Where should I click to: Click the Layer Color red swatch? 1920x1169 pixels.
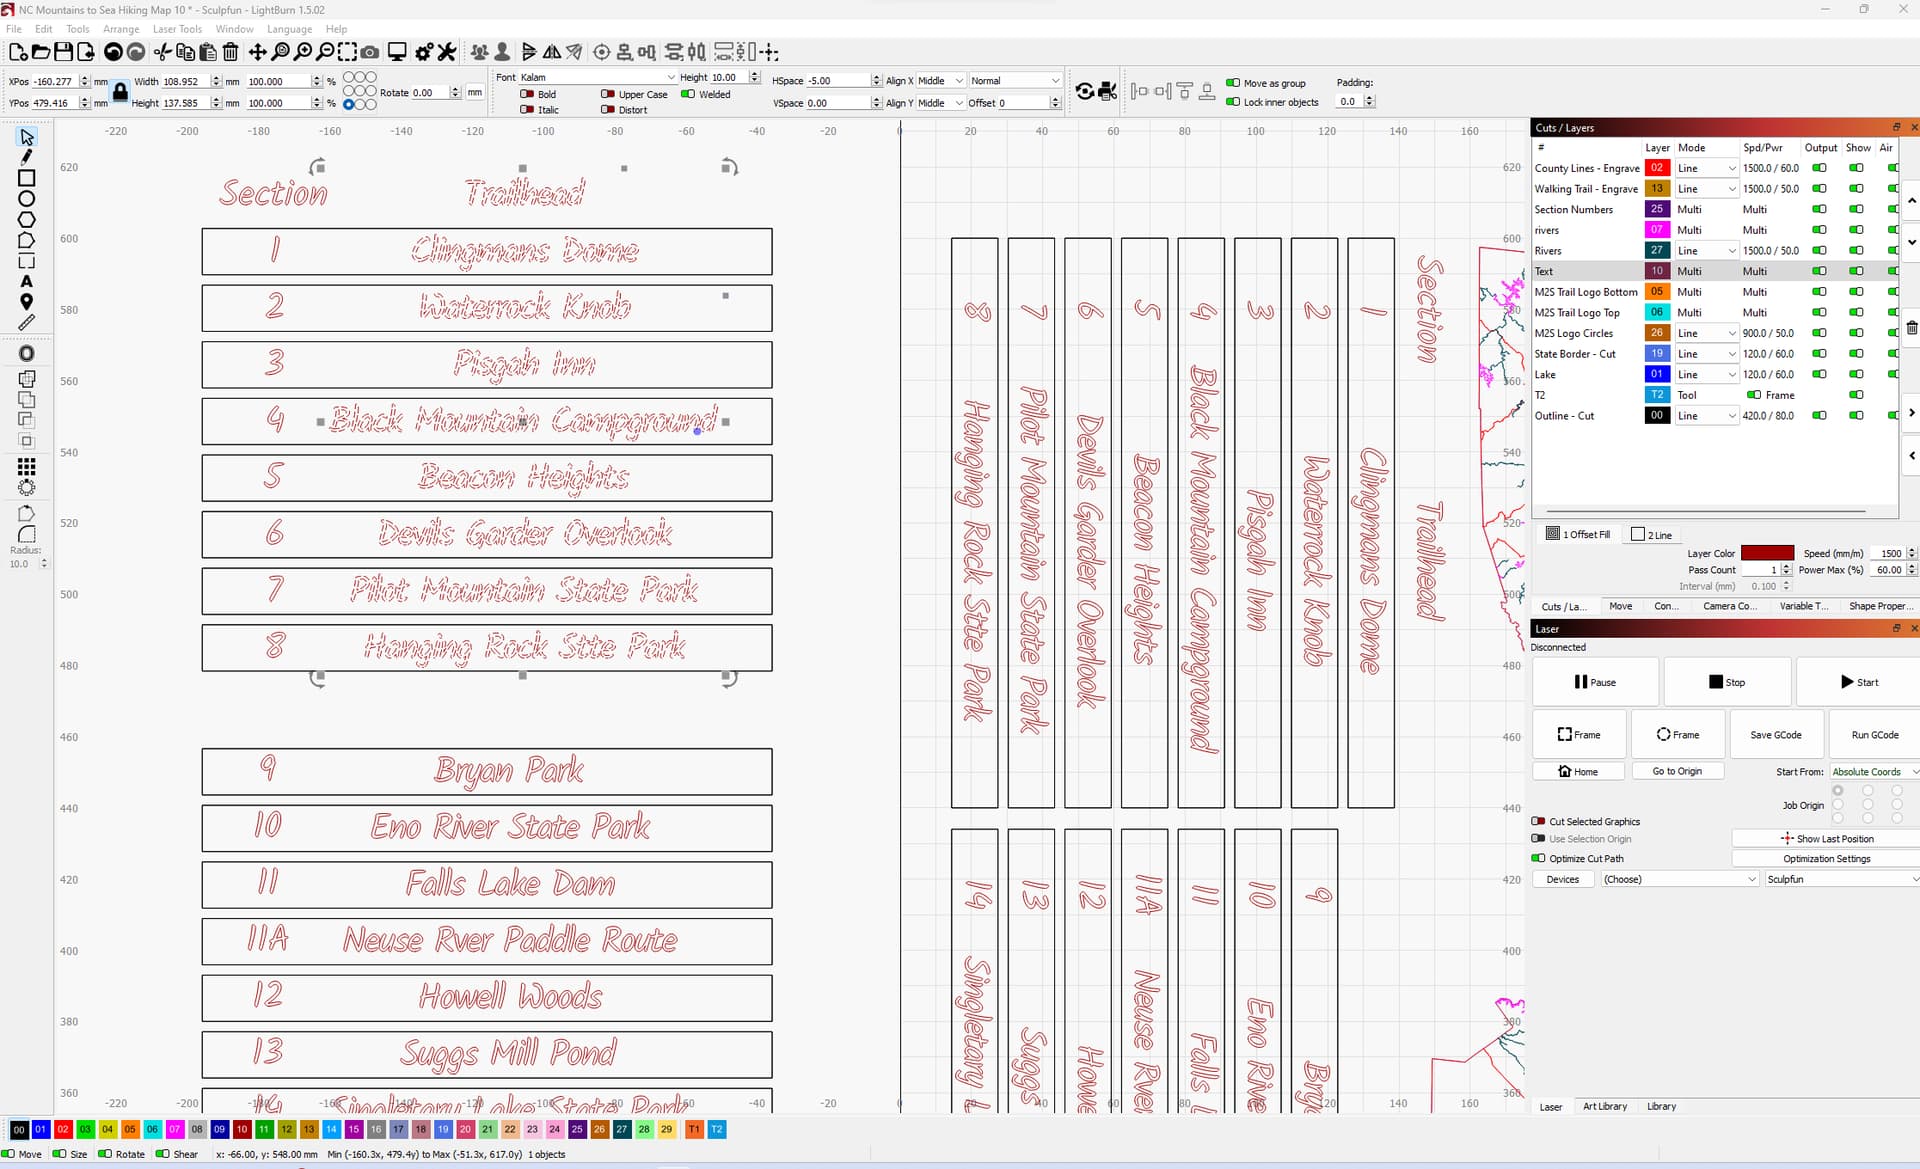[x=1767, y=553]
